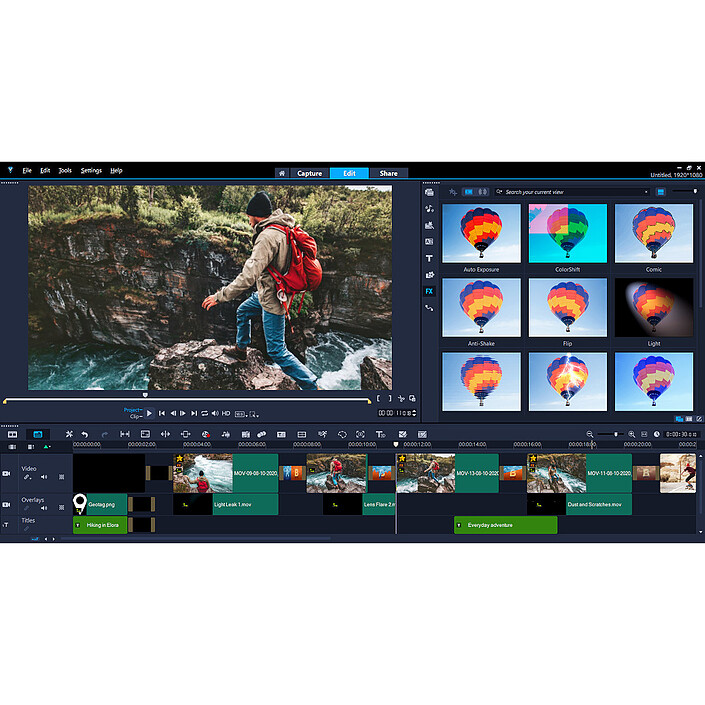
Task: Open the Settings menu
Action: tap(91, 171)
